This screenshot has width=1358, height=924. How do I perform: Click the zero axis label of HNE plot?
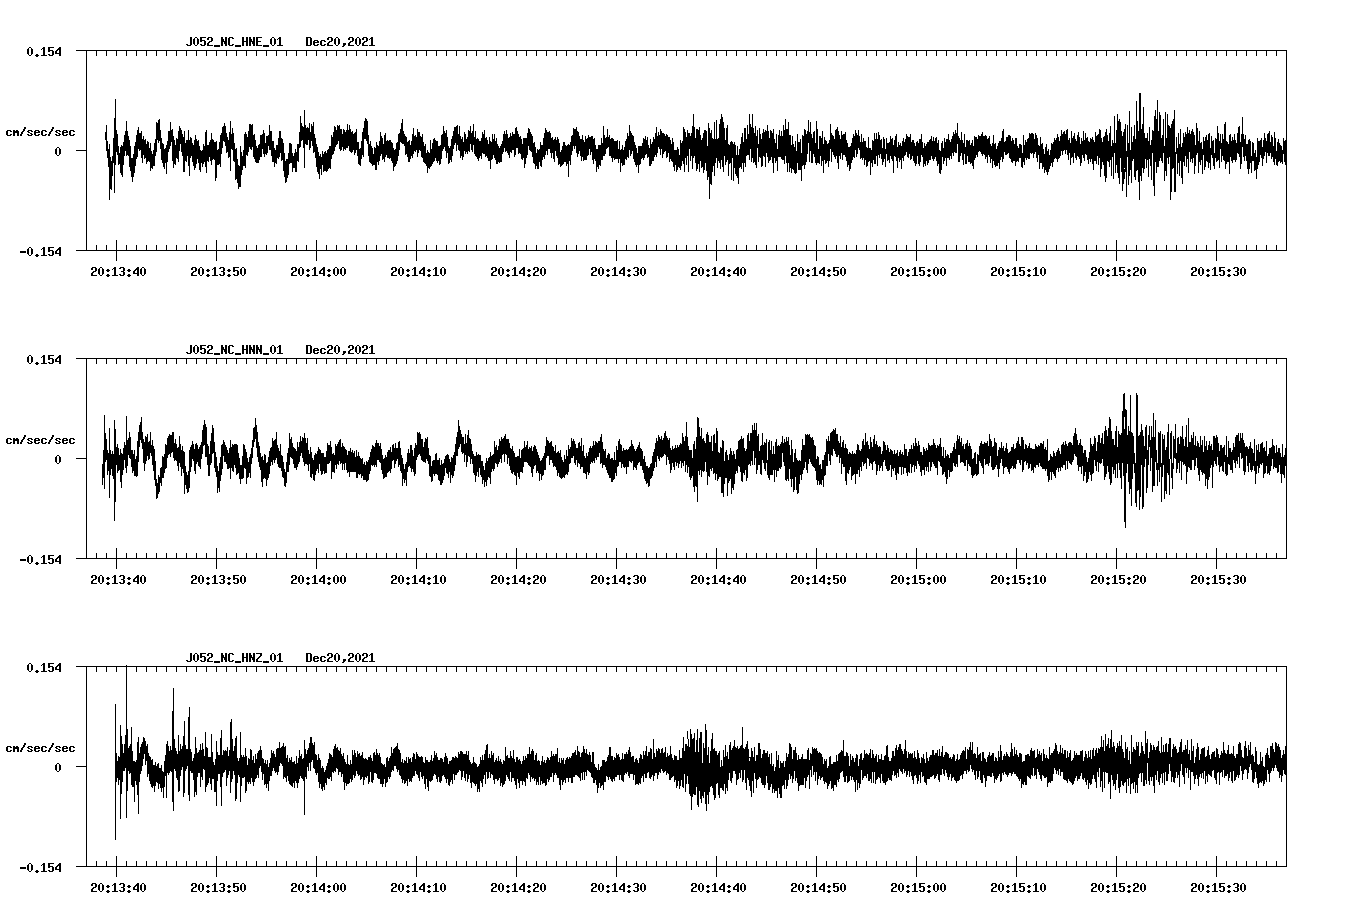pyautogui.click(x=58, y=152)
